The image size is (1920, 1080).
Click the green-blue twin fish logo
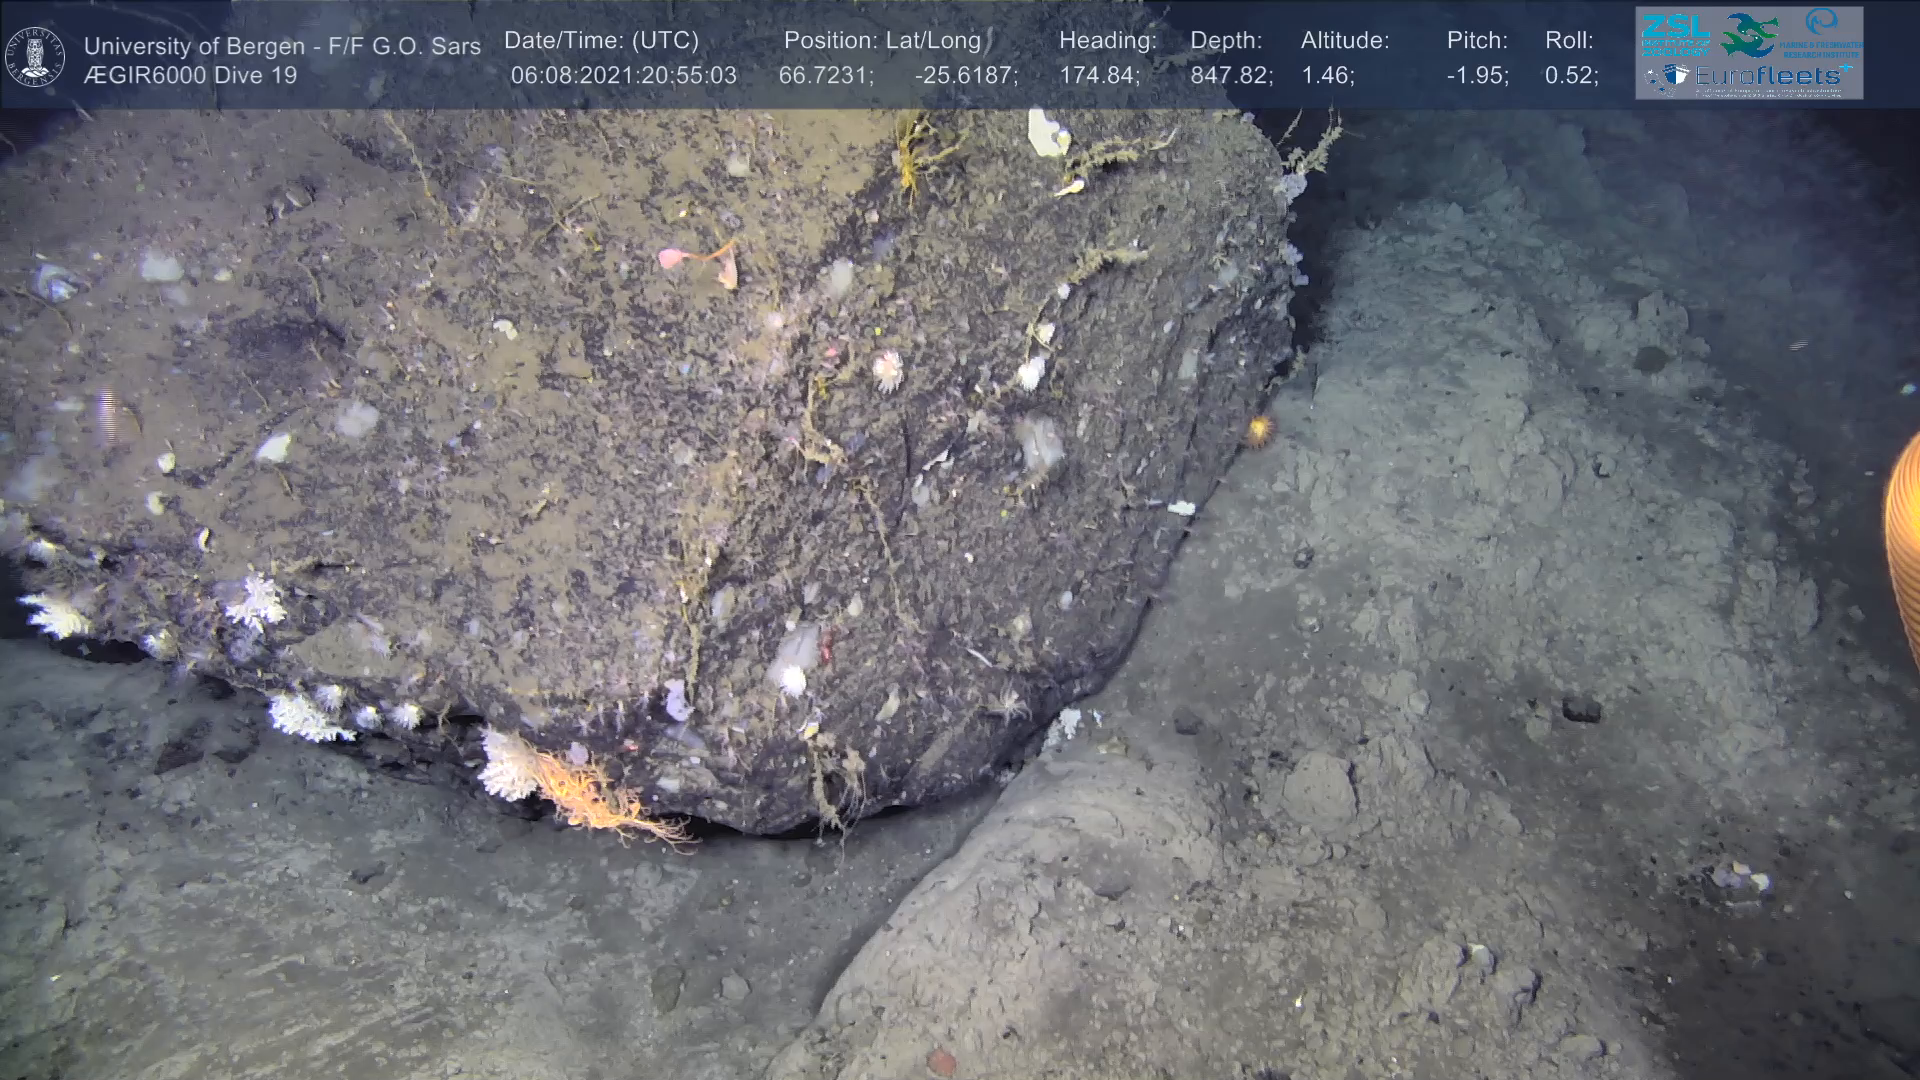point(1748,36)
